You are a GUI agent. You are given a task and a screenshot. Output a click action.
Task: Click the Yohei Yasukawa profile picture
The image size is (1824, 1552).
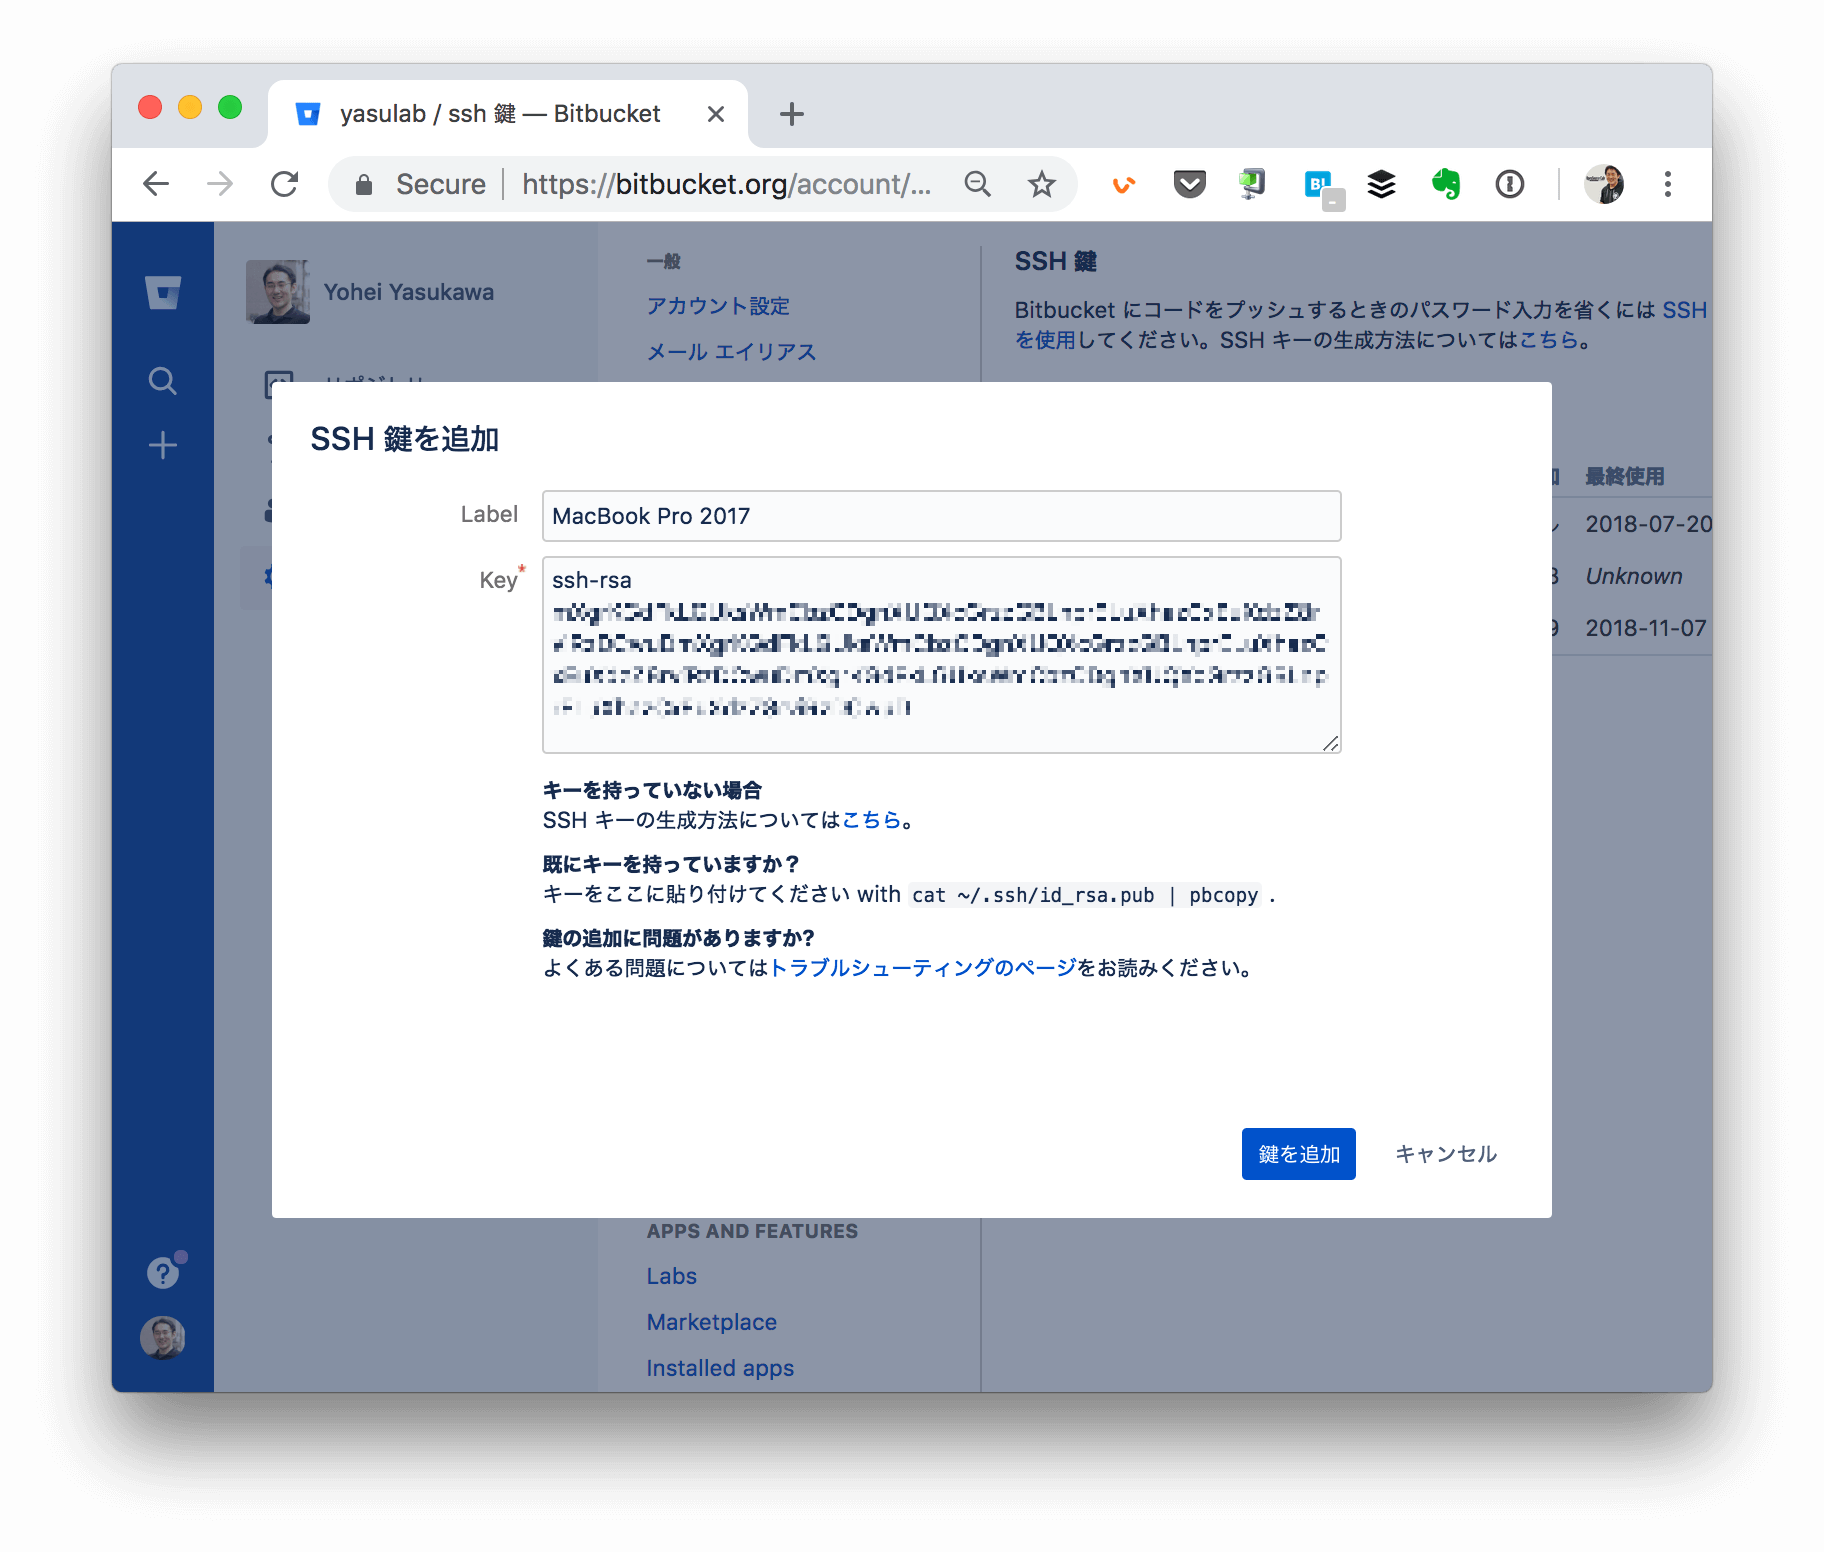[278, 292]
